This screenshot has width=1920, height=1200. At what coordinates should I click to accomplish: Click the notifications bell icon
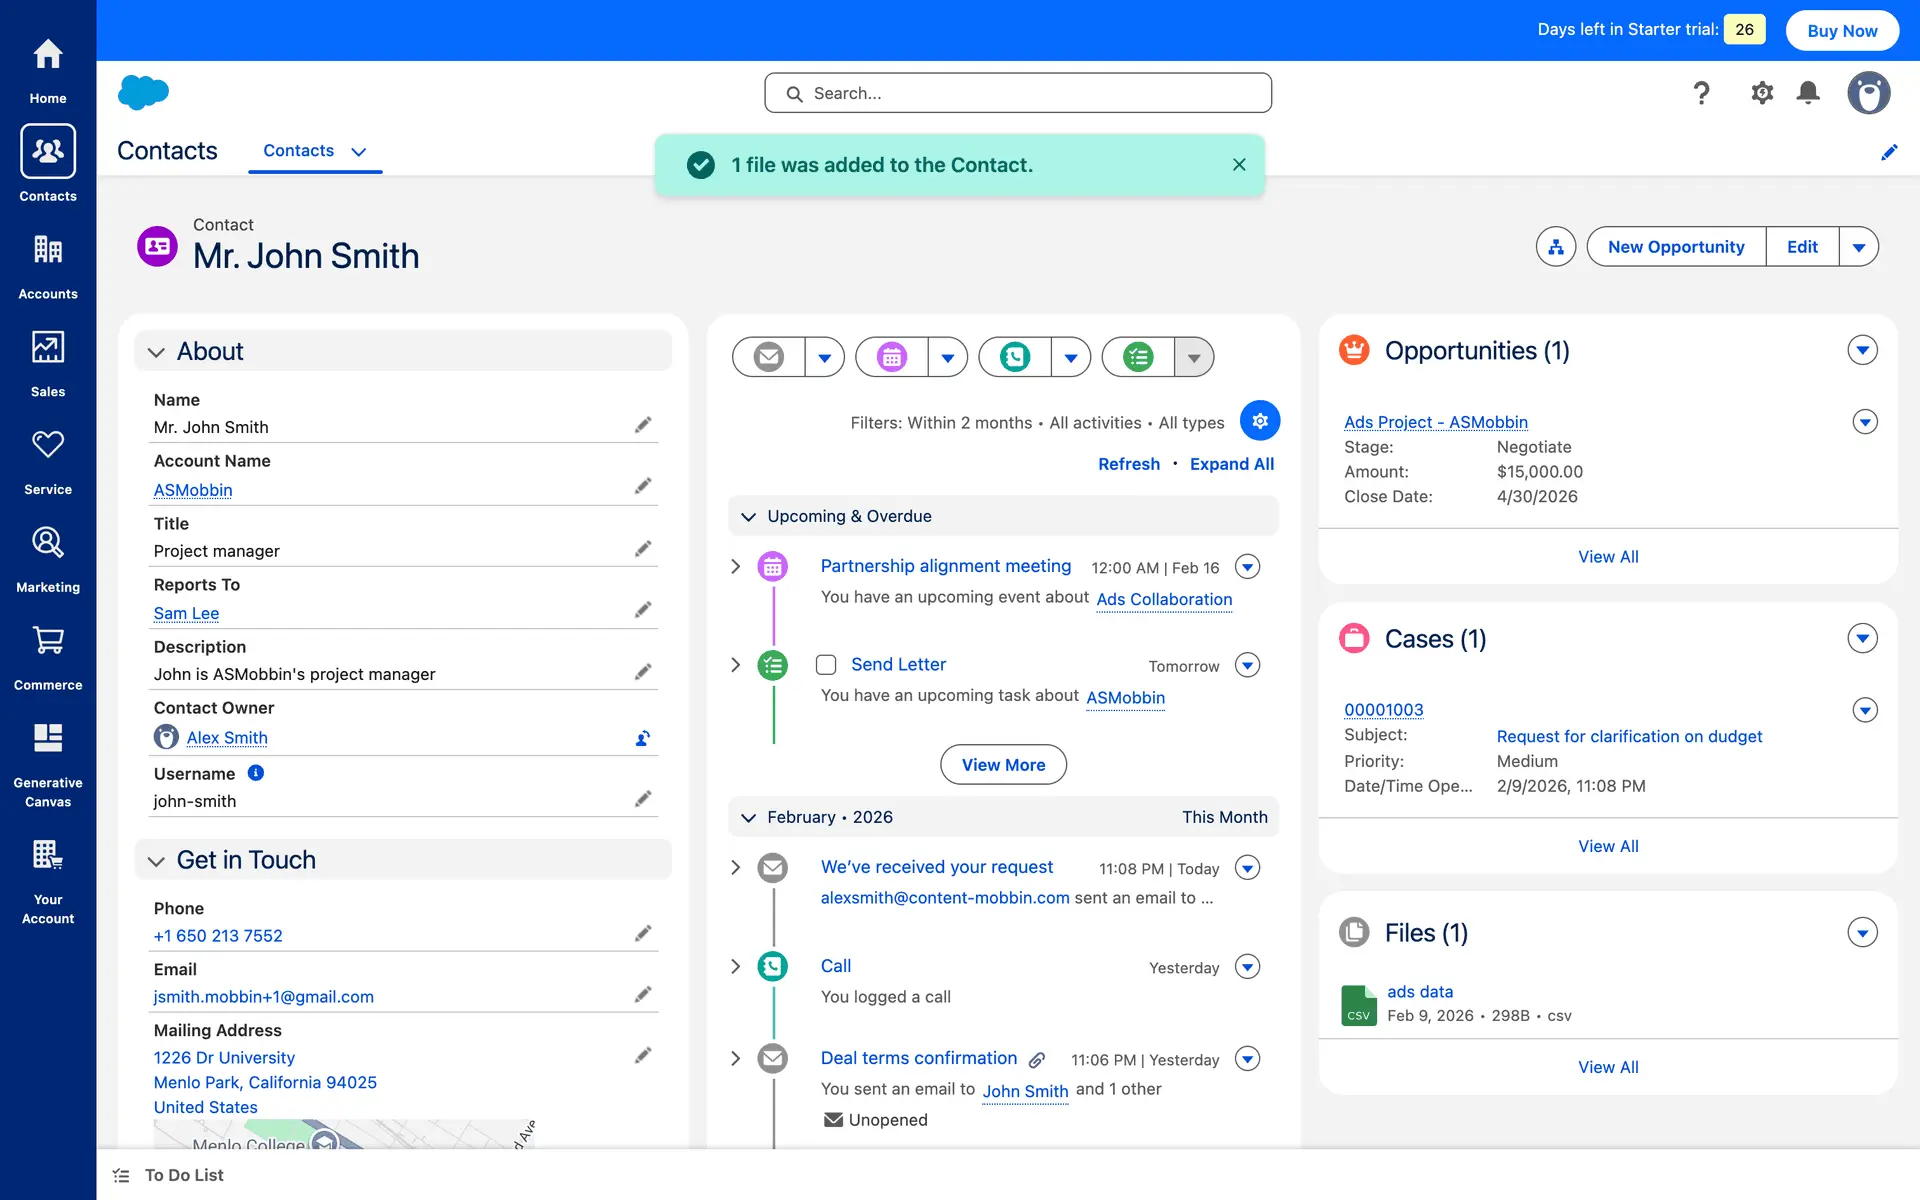1808,93
